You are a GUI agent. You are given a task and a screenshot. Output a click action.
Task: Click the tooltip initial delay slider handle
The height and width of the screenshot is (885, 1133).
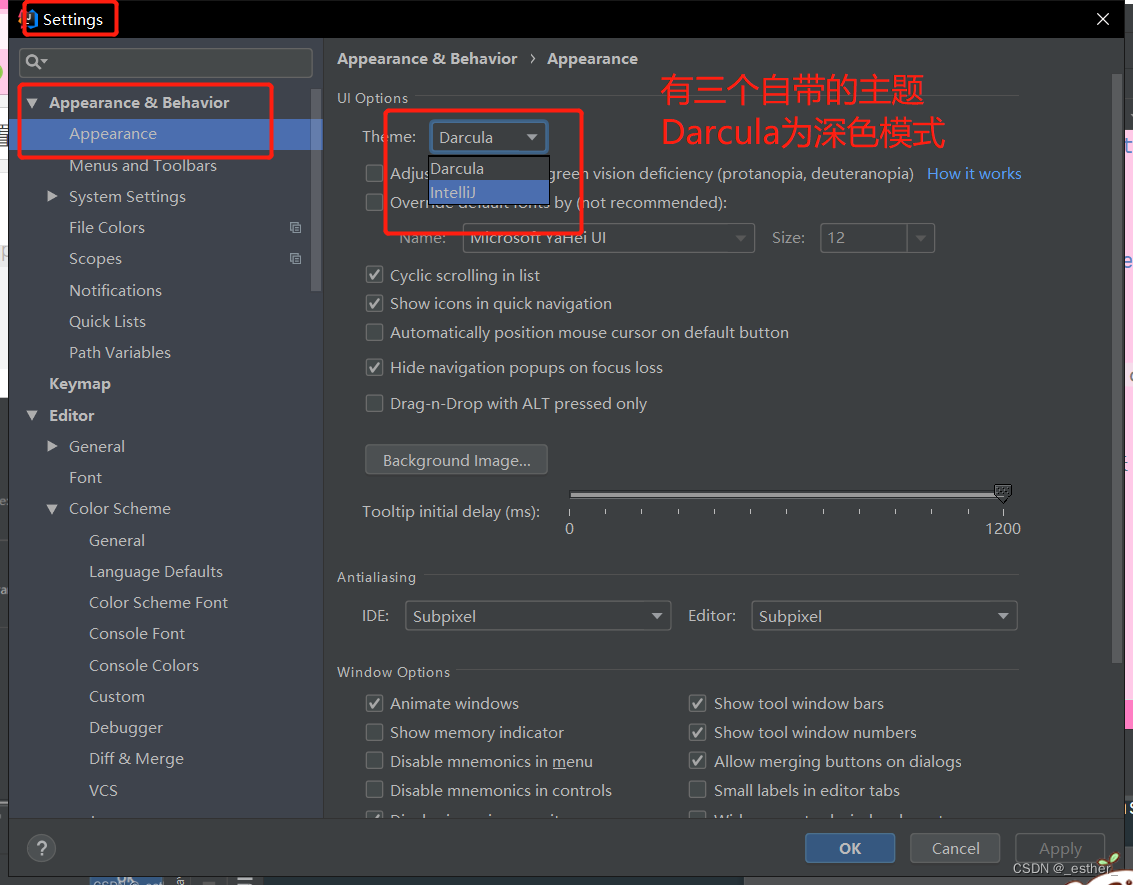(x=1003, y=493)
